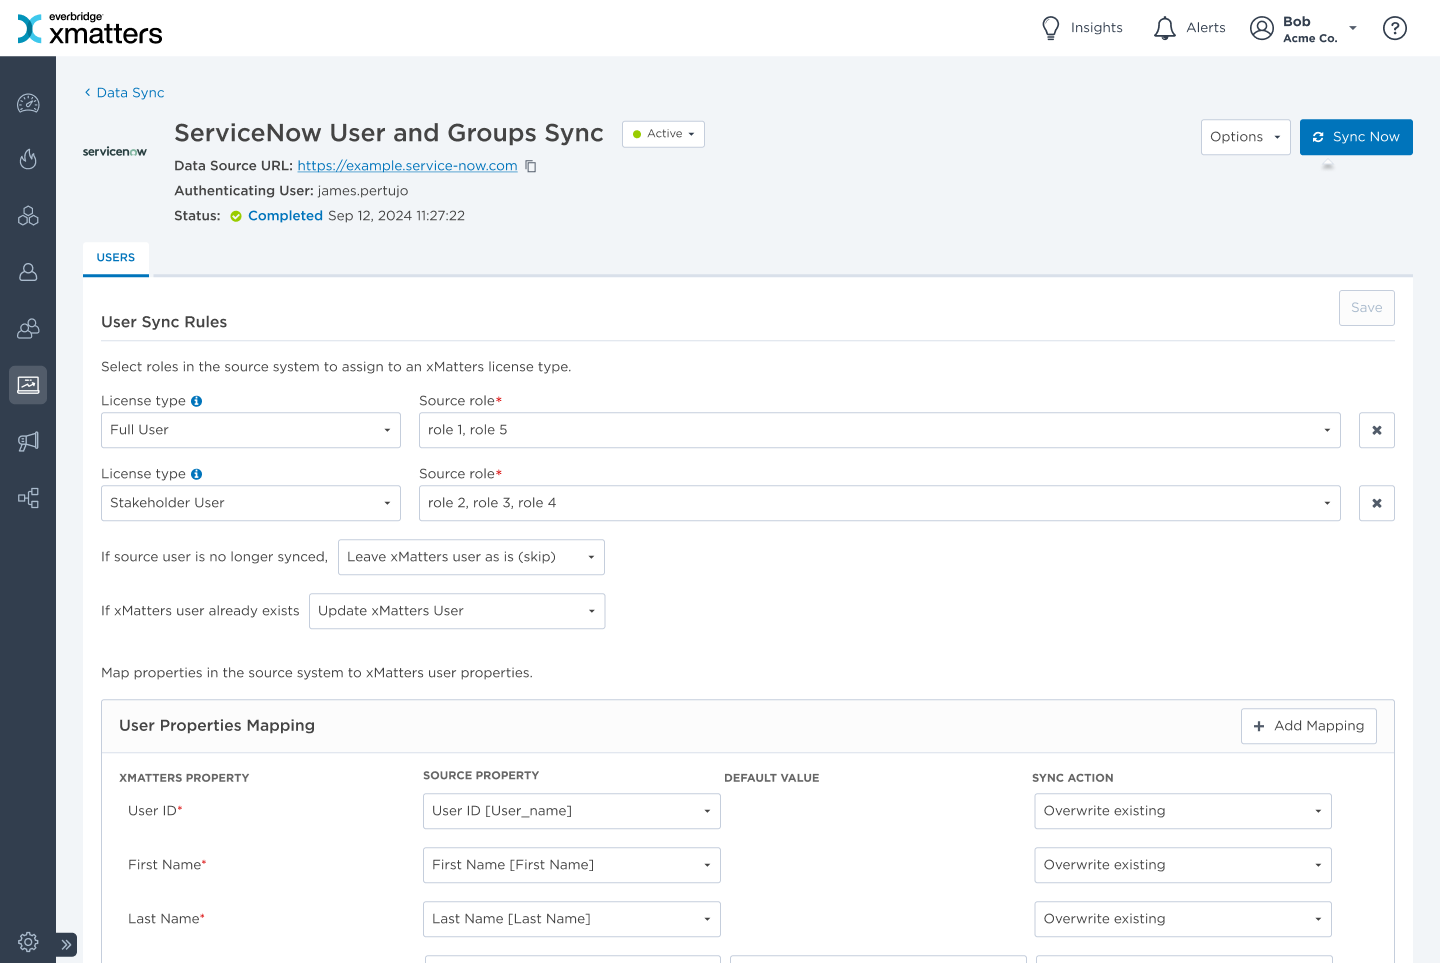
Task: Click the DEFAULT VALUE column header
Action: point(772,778)
